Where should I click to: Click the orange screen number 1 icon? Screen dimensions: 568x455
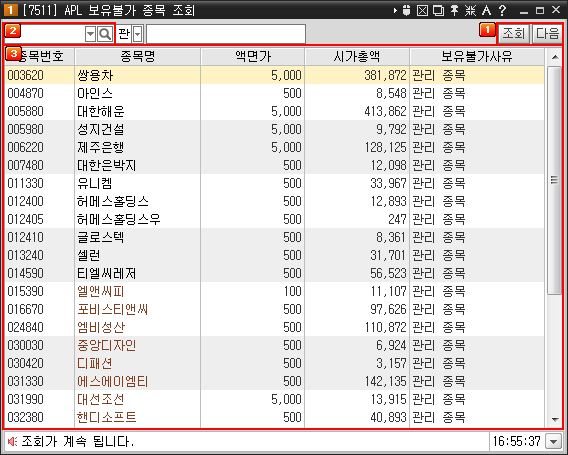pos(10,10)
